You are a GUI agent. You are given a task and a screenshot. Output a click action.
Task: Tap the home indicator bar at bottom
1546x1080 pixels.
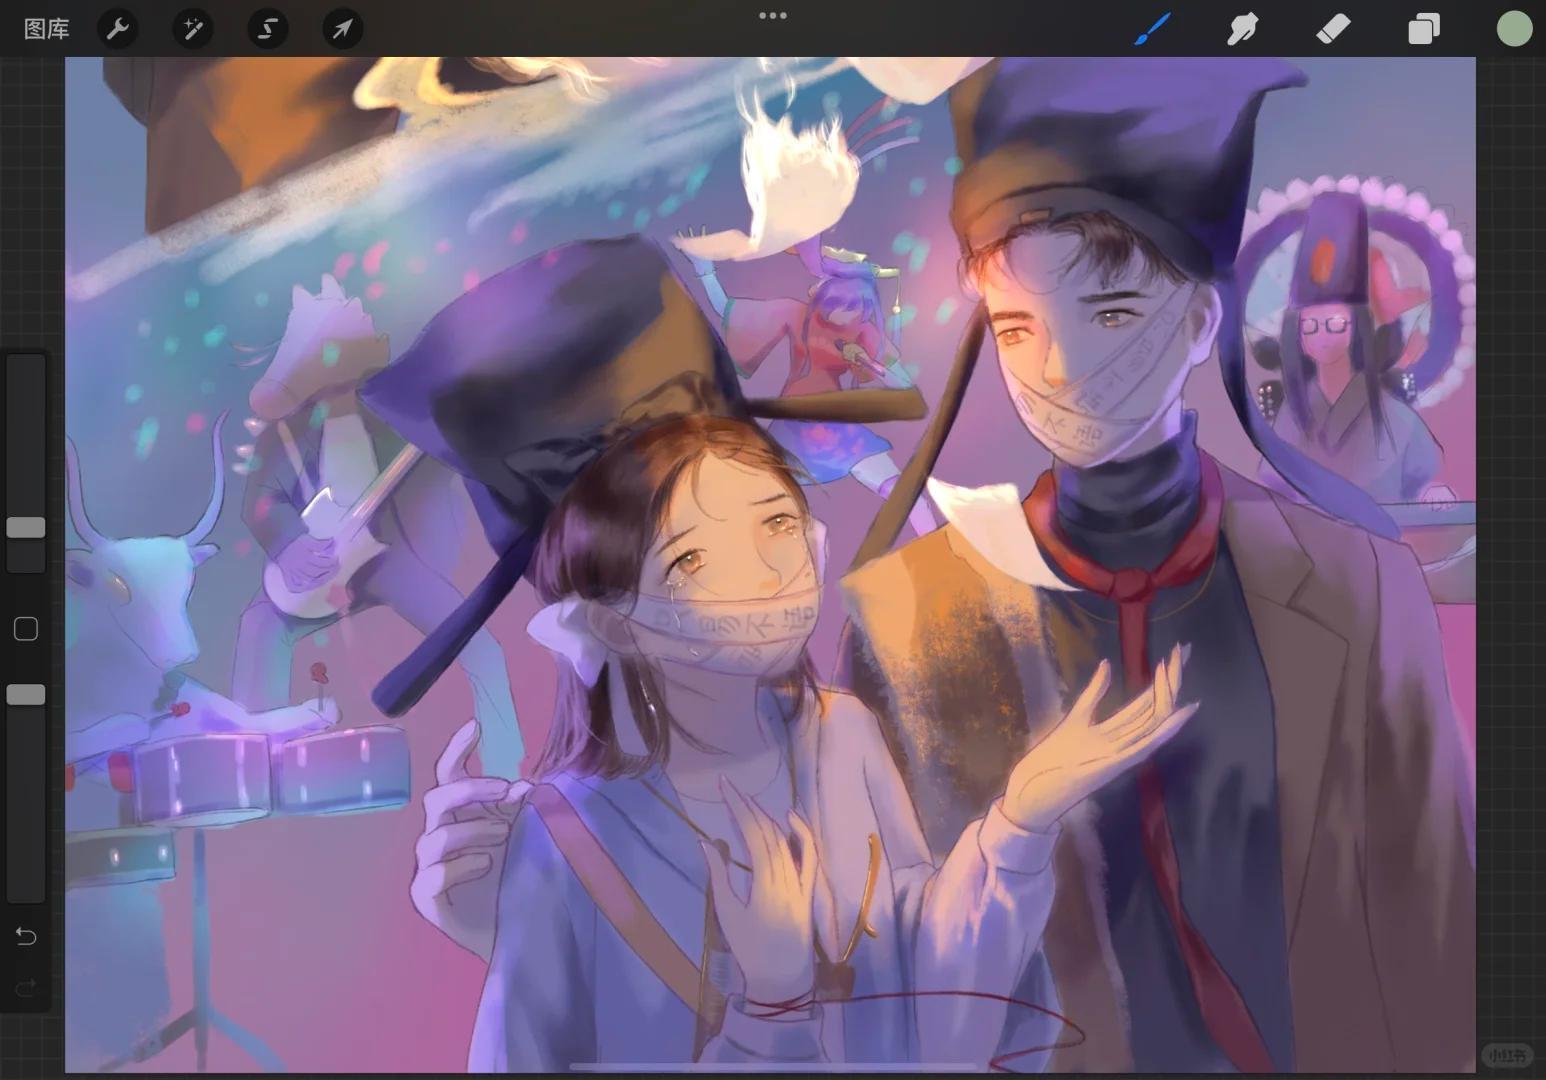click(x=772, y=1066)
